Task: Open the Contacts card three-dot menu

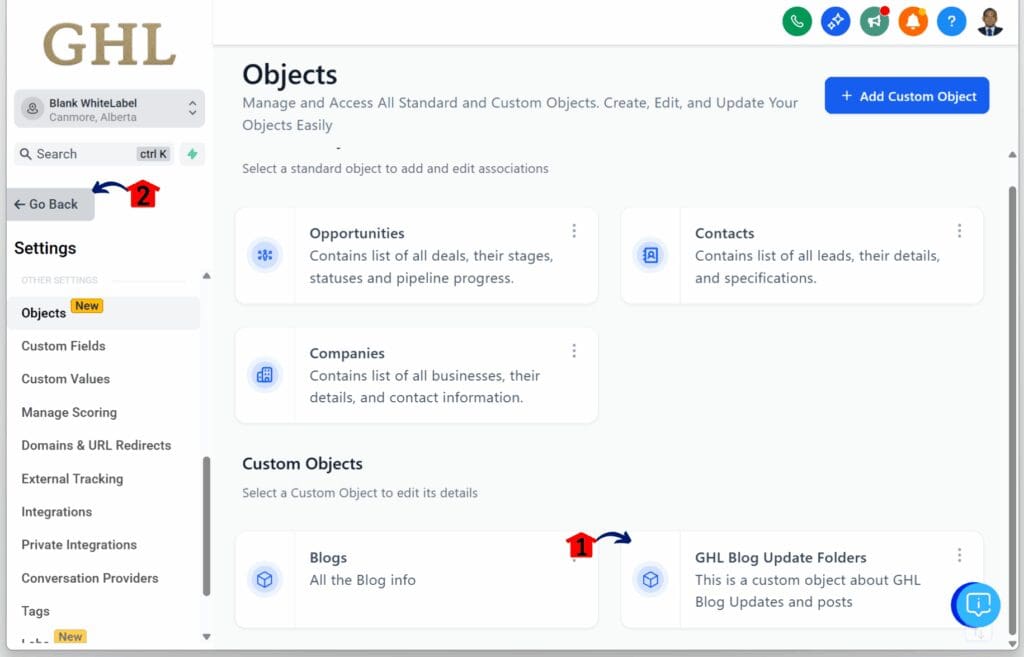Action: coord(959,231)
